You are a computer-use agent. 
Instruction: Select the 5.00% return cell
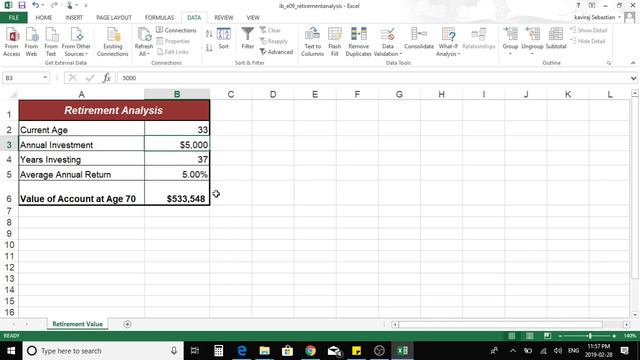coord(177,174)
